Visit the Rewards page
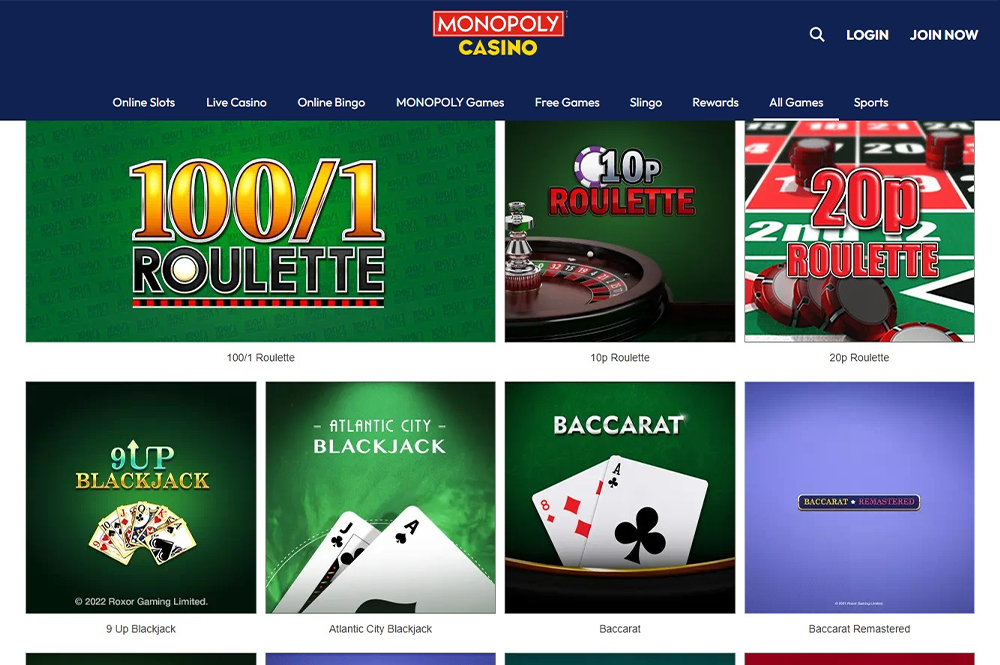The image size is (1000, 665). [715, 103]
